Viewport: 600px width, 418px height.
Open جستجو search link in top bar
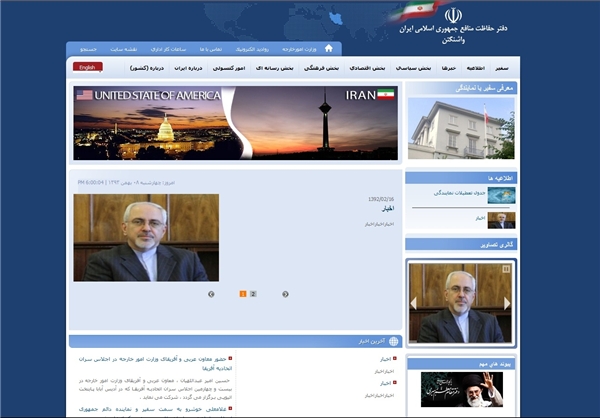(x=88, y=49)
